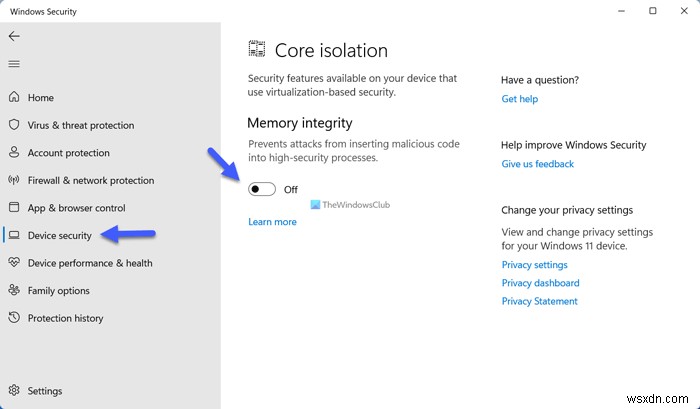Image resolution: width=700 pixels, height=409 pixels.
Task: Click the Protection history clock icon
Action: [x=14, y=318]
